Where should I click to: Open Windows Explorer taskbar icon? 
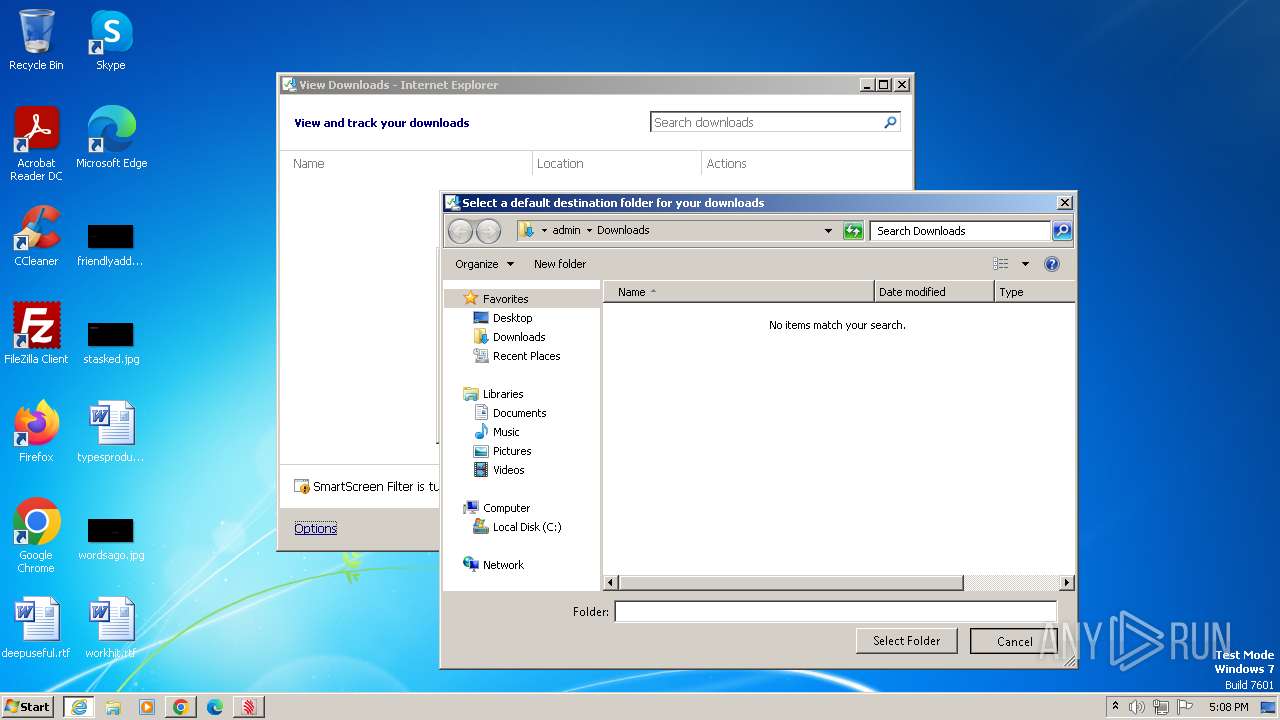[113, 707]
